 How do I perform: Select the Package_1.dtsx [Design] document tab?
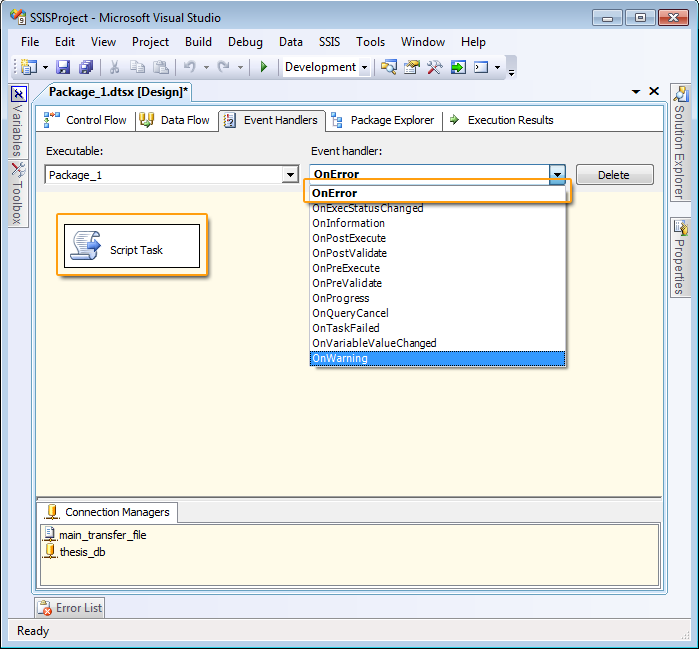118,92
